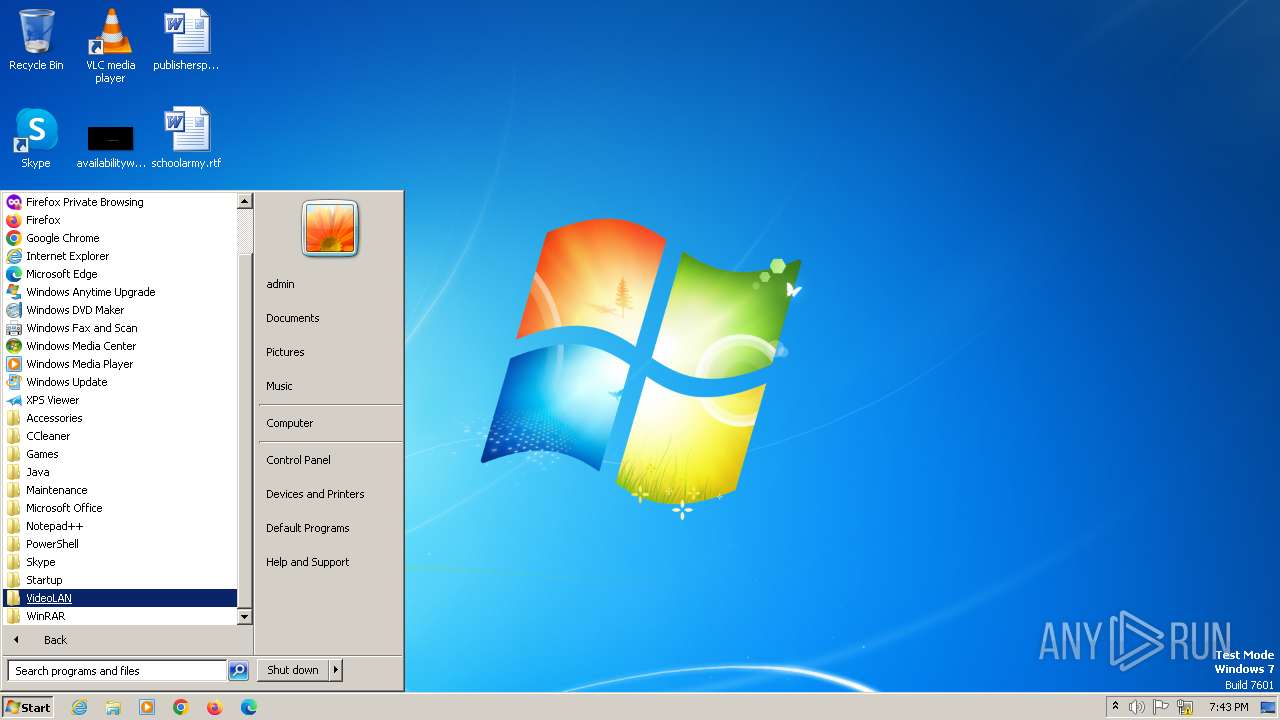Expand the Java folder
1280x720 pixels.
pyautogui.click(x=120, y=472)
